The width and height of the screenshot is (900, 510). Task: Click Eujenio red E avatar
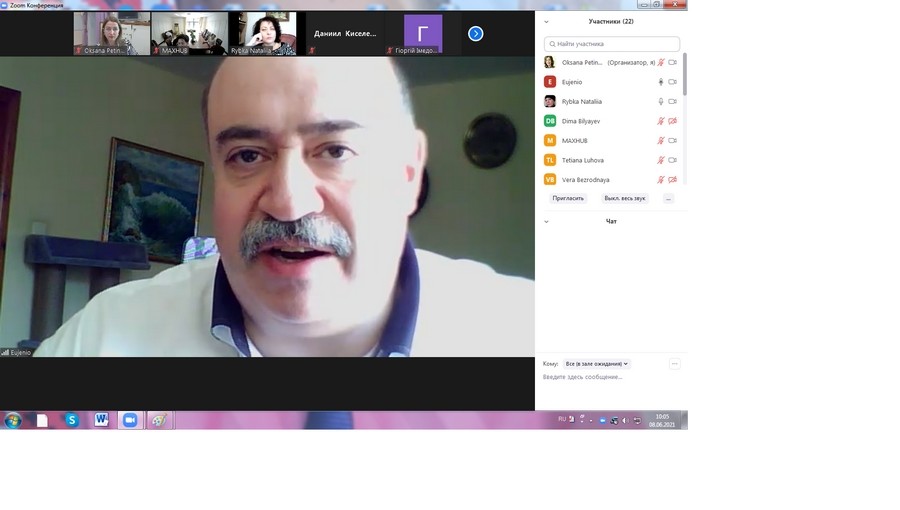[550, 81]
